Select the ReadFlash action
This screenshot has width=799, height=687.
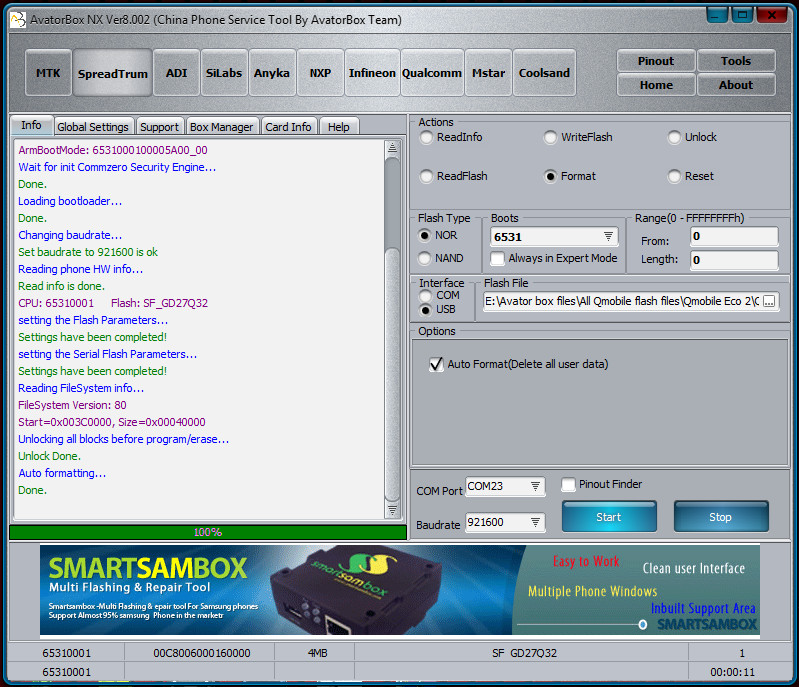pos(454,176)
